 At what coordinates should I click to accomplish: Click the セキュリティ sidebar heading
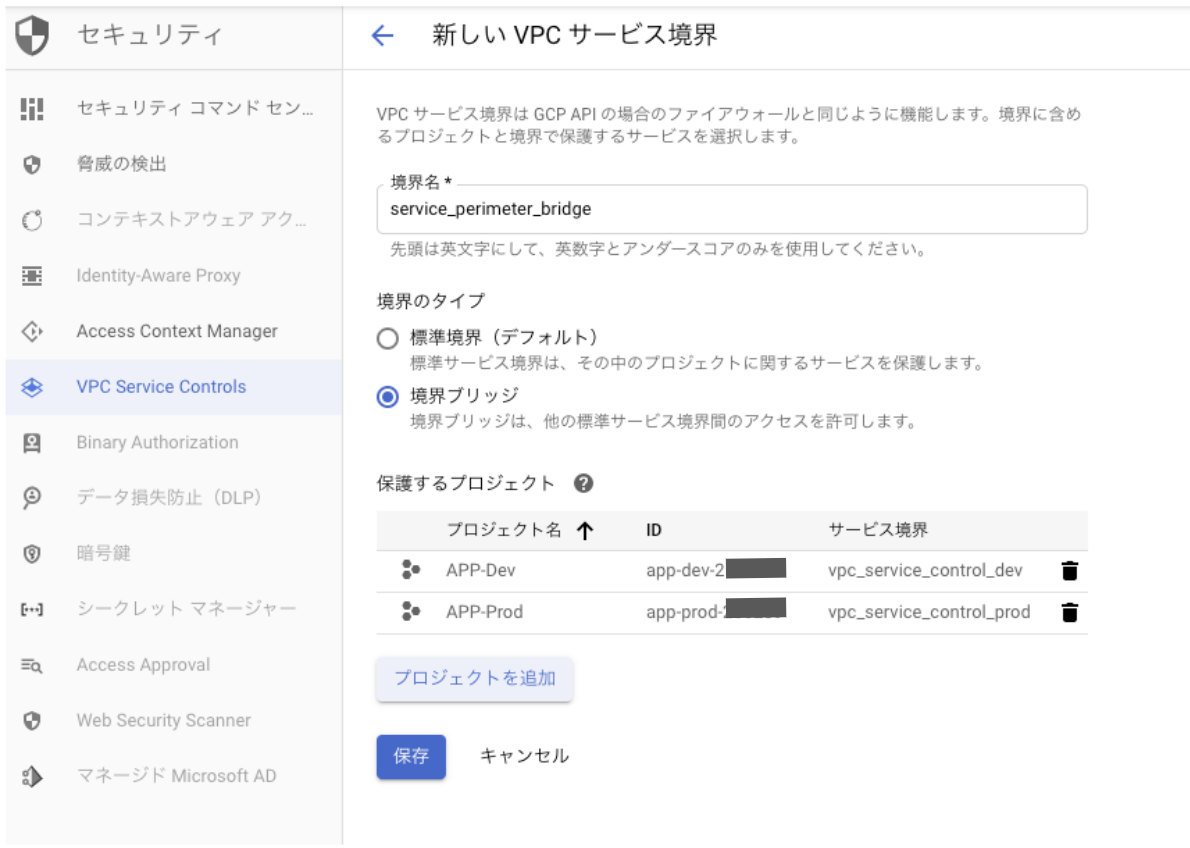[x=150, y=35]
